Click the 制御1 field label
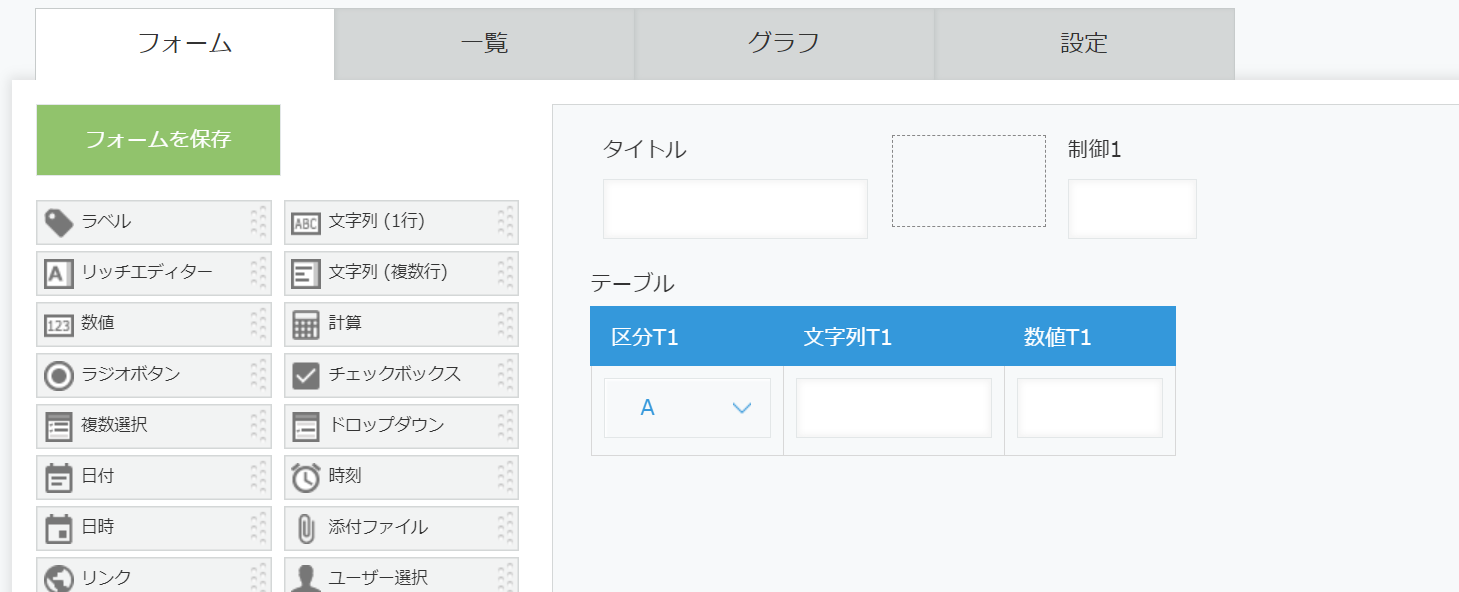 (x=1095, y=150)
